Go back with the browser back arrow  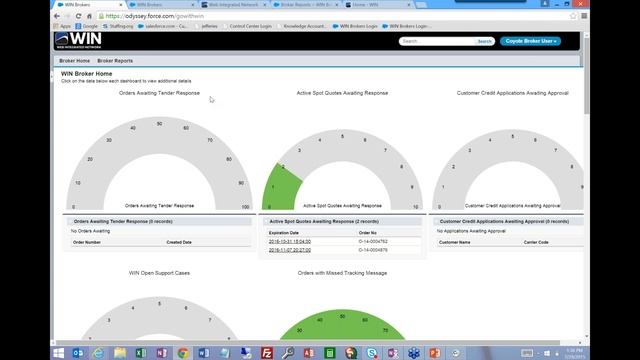pyautogui.click(x=57, y=16)
